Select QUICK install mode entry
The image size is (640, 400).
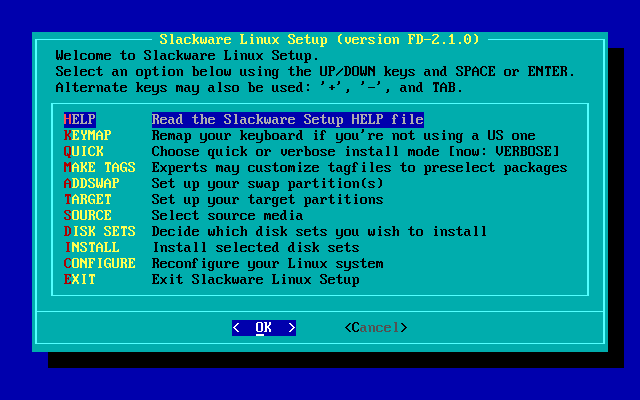click(84, 151)
